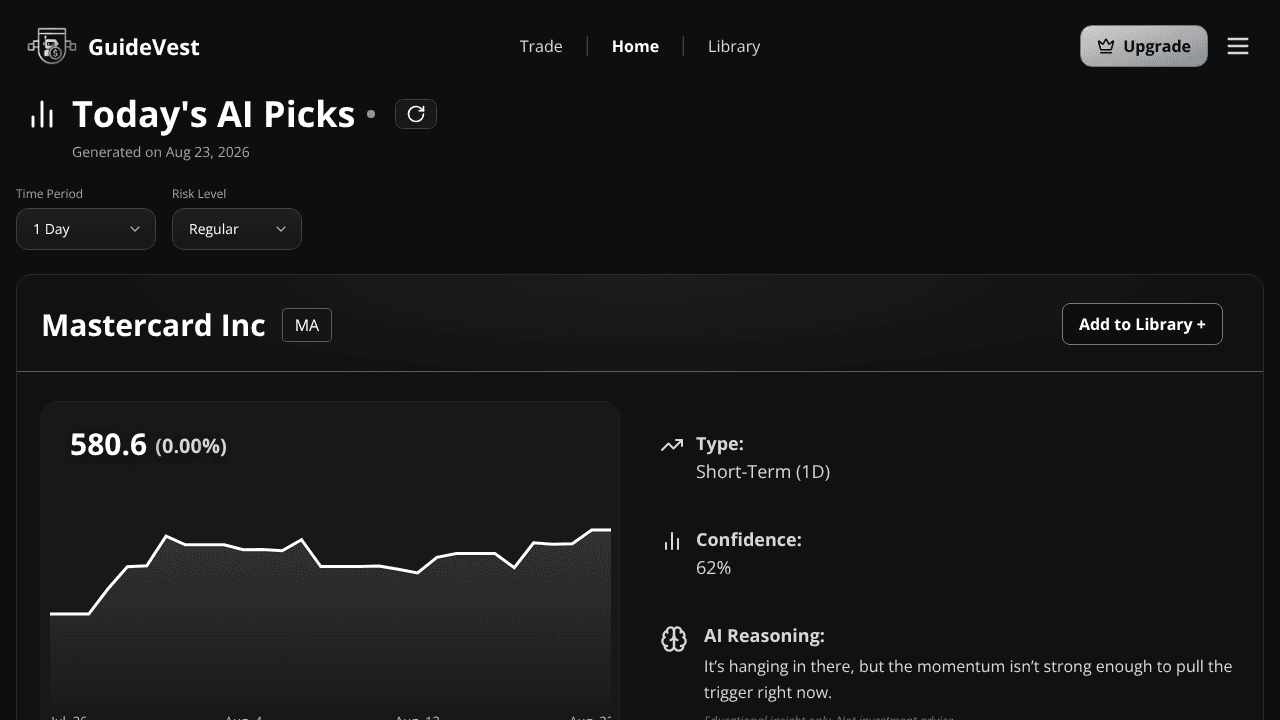Viewport: 1280px width, 720px height.
Task: Click the Mastercard Inc heading
Action: tap(154, 325)
